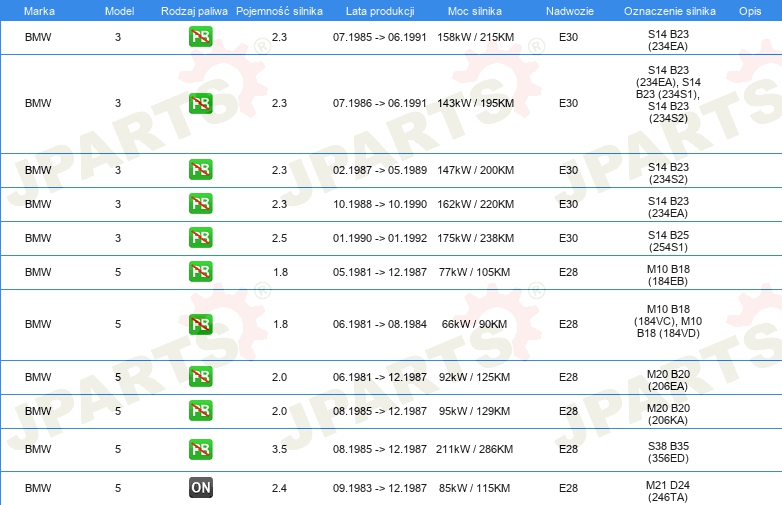Click the petrol fuel icon for 143kW / 195KM row
This screenshot has height=505, width=782.
[x=200, y=103]
